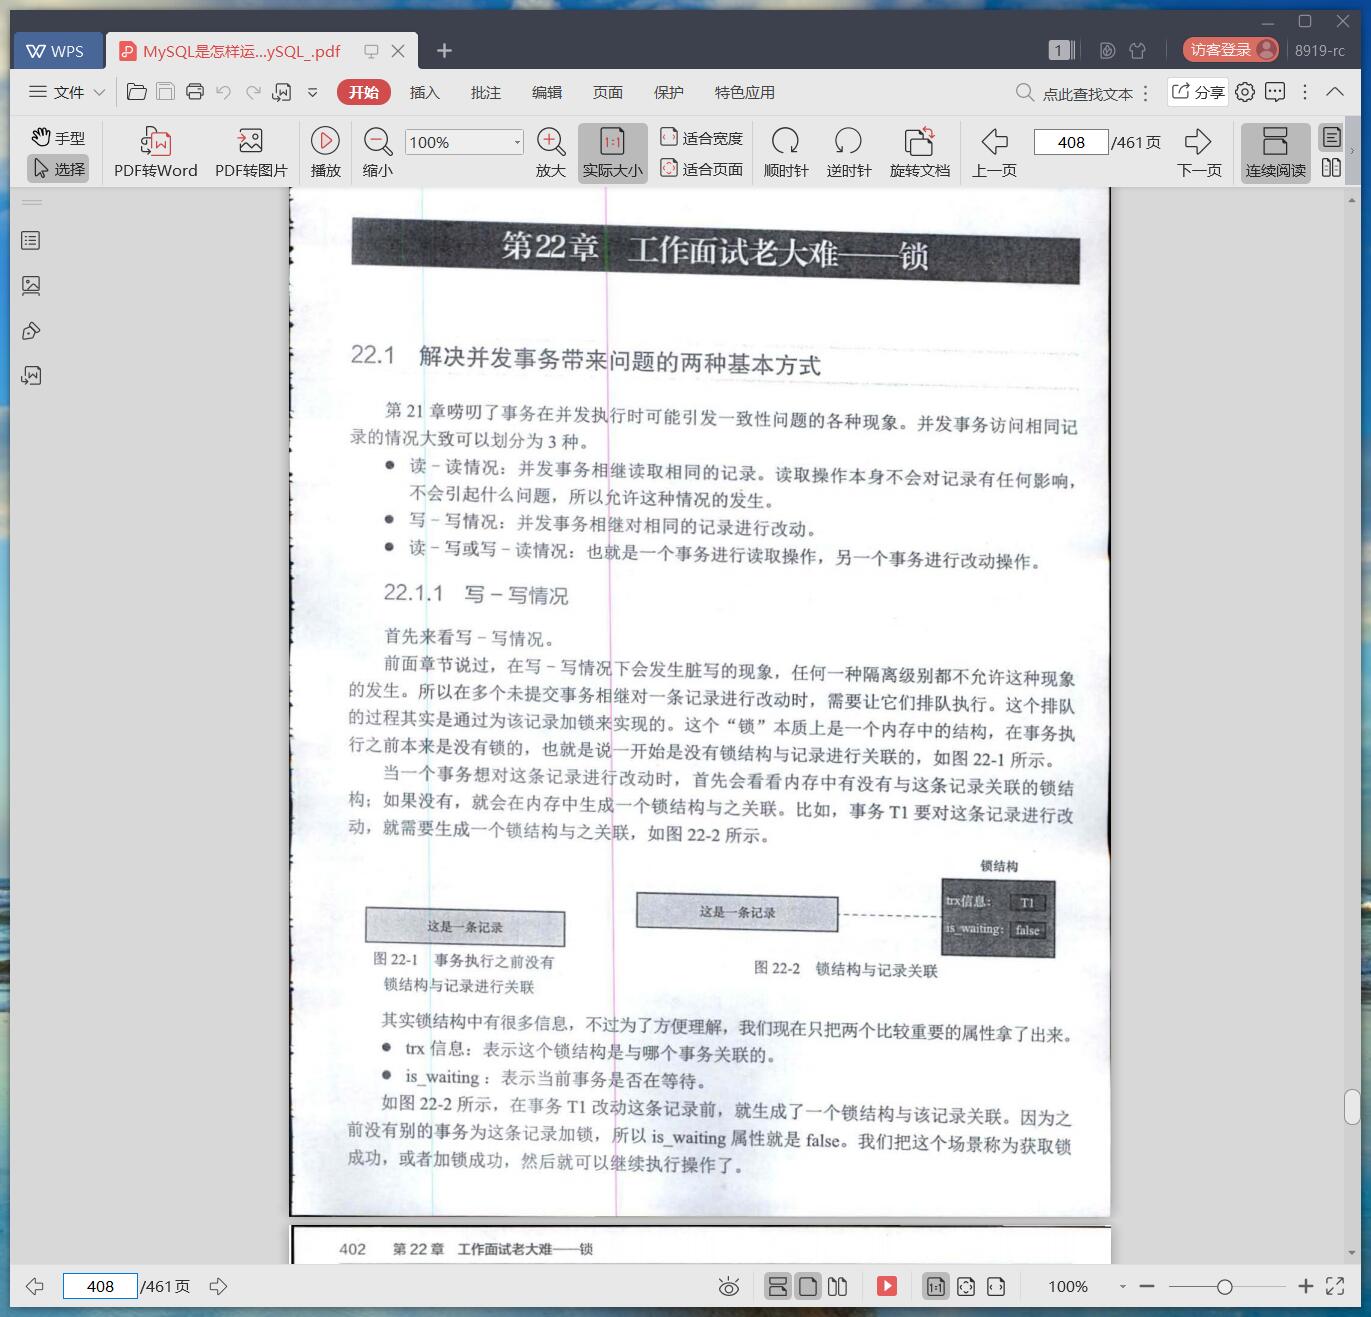Click the 播放 play slideshow button

(325, 152)
